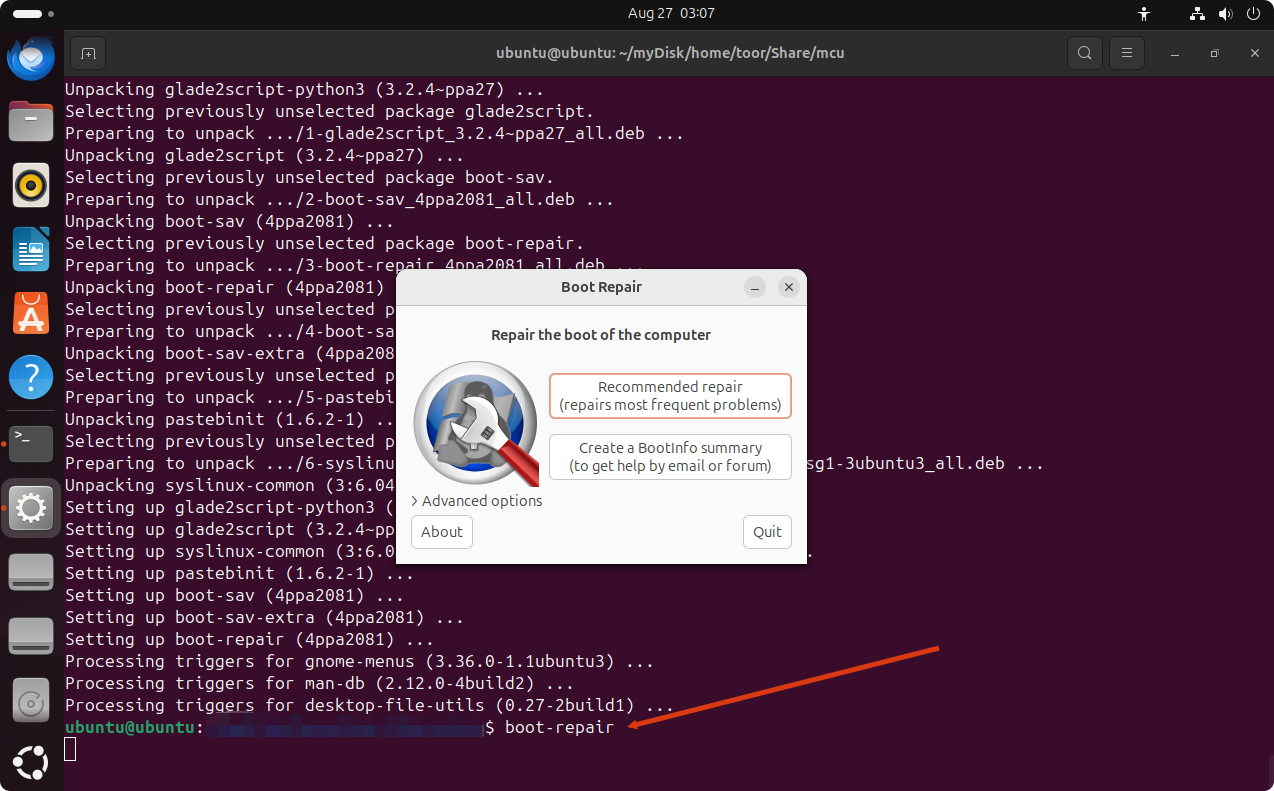Click Recommended repair button
Viewport: 1274px width, 791px height.
670,396
